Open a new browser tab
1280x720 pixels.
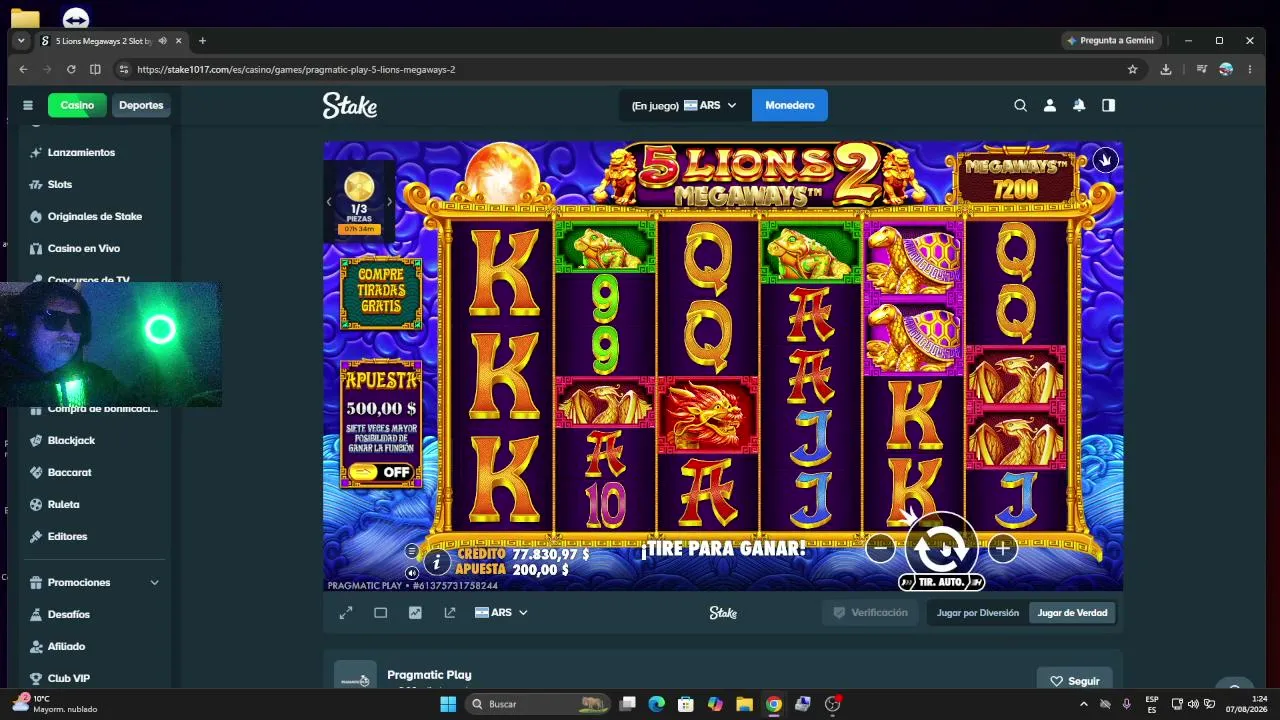point(202,41)
